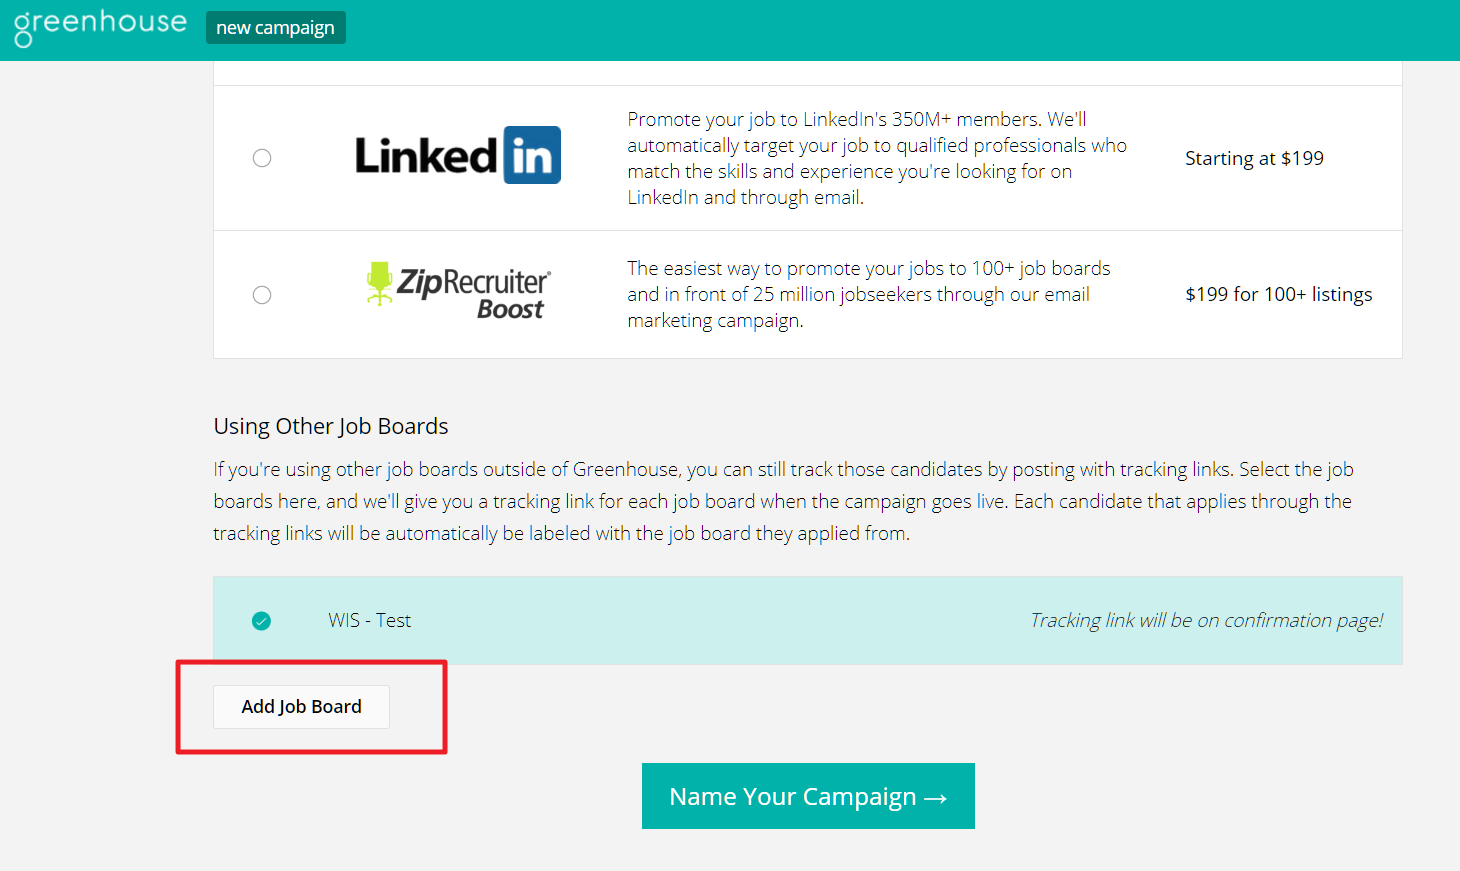The height and width of the screenshot is (871, 1460).
Task: Click 'Tracking link will be on confirmation page!' text
Action: tap(1206, 621)
